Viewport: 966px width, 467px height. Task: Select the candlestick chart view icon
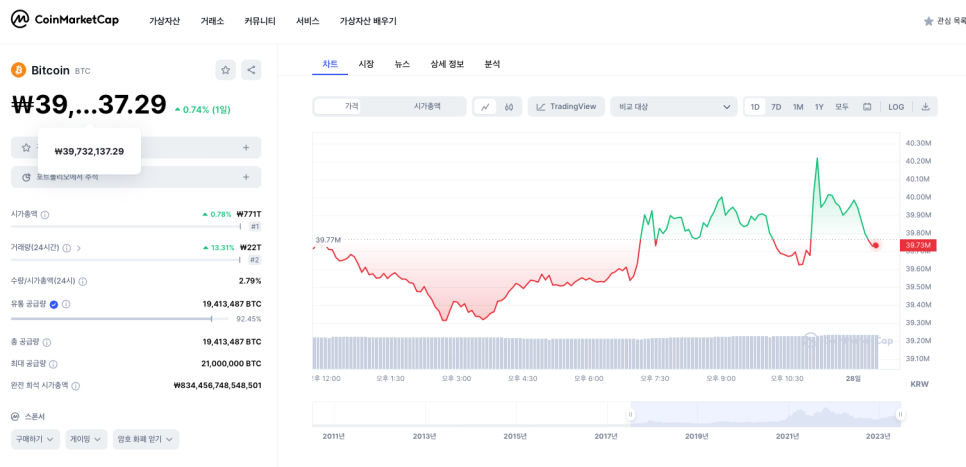coord(509,107)
